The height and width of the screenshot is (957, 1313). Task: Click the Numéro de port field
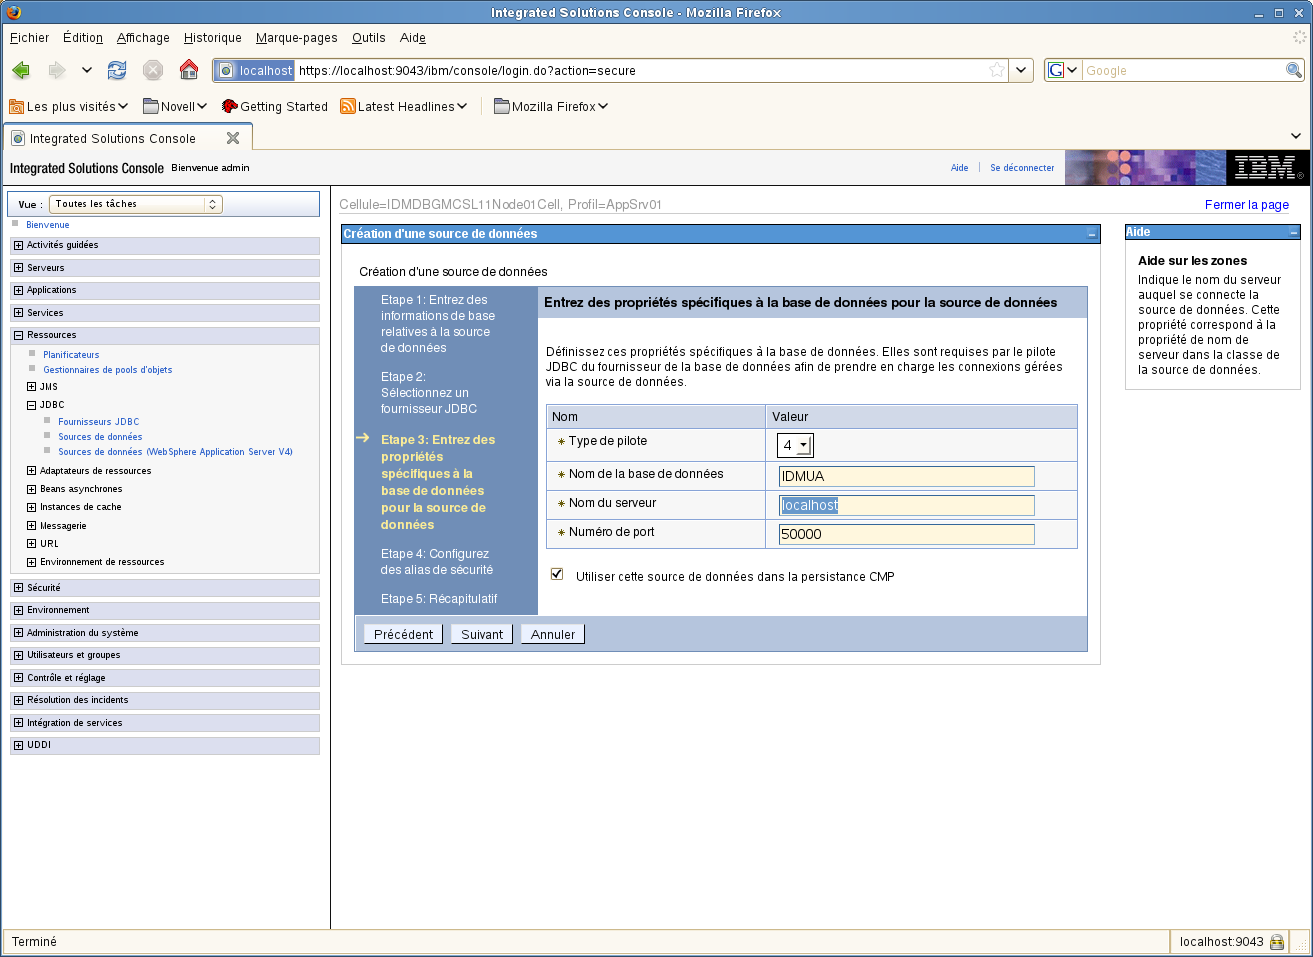pyautogui.click(x=906, y=534)
